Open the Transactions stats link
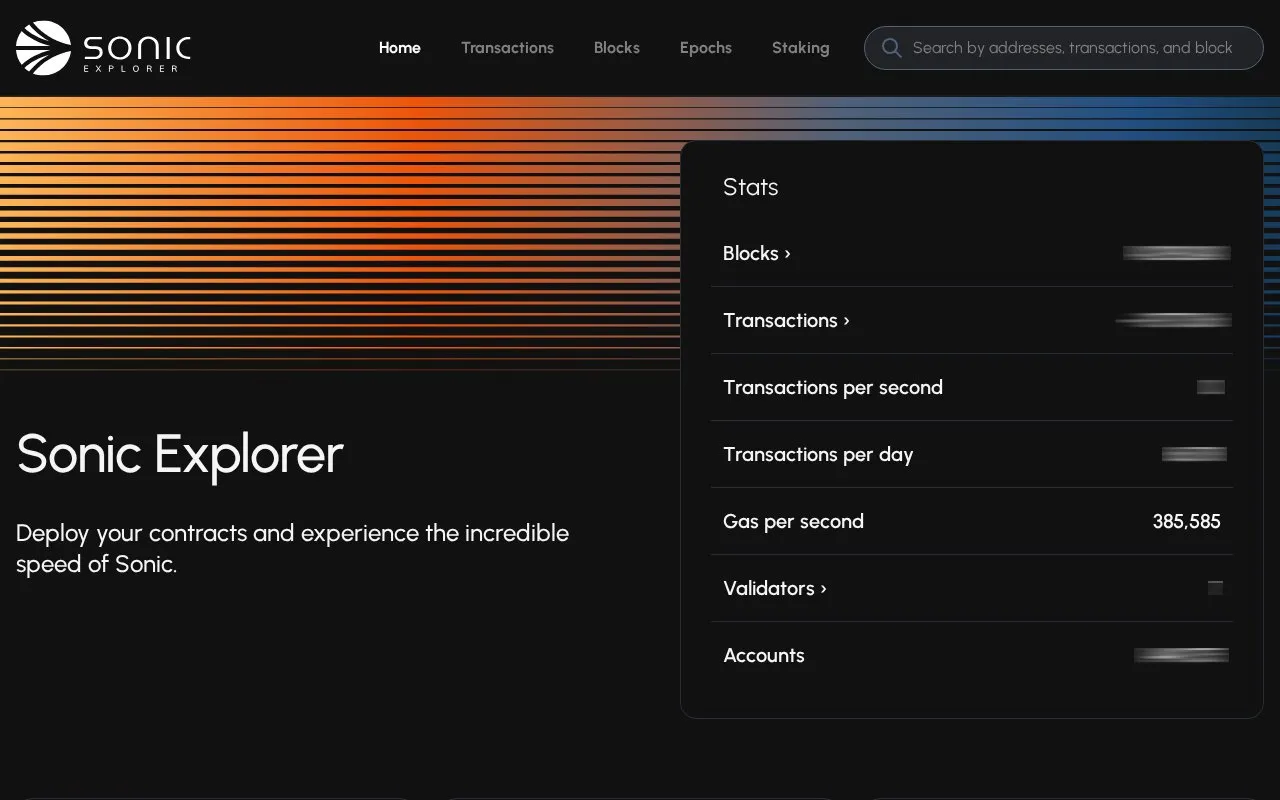 [x=786, y=320]
